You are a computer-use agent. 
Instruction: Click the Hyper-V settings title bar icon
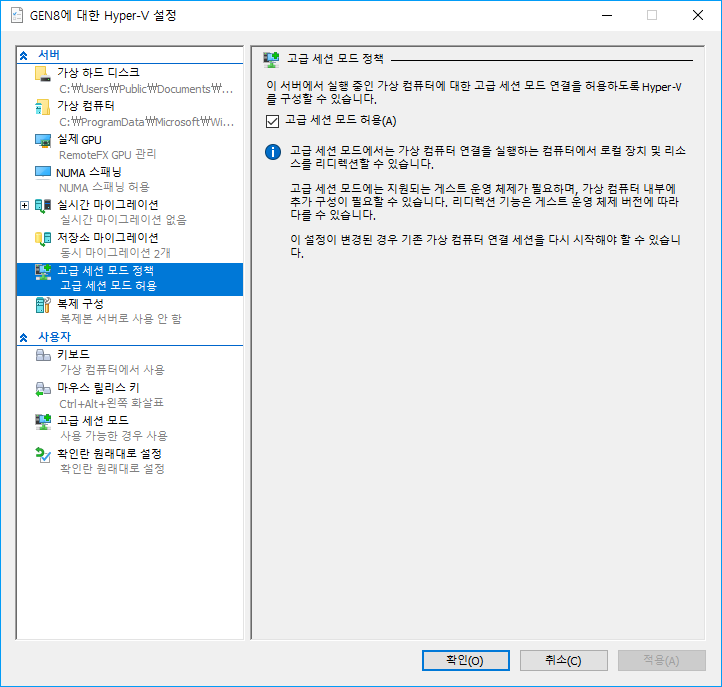[17, 15]
